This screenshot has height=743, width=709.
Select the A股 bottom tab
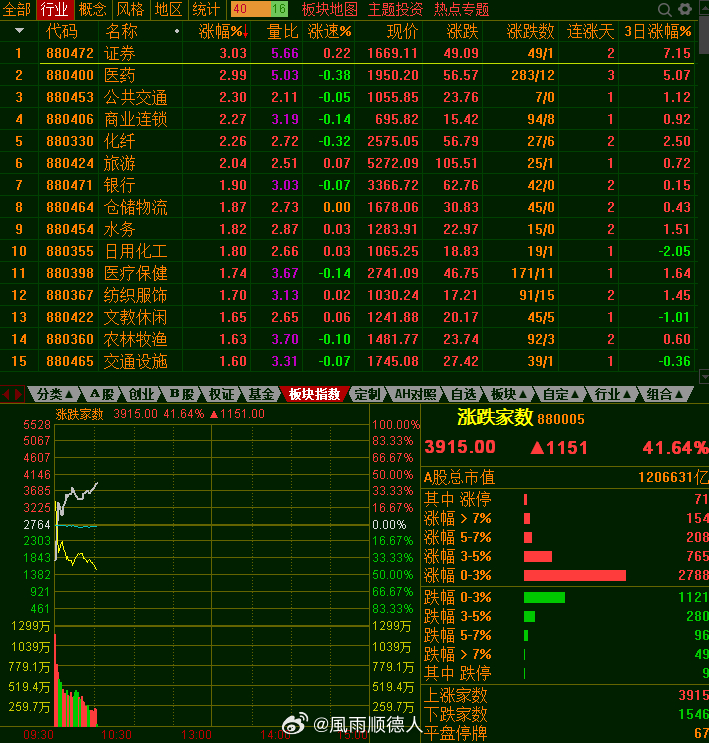pyautogui.click(x=102, y=394)
